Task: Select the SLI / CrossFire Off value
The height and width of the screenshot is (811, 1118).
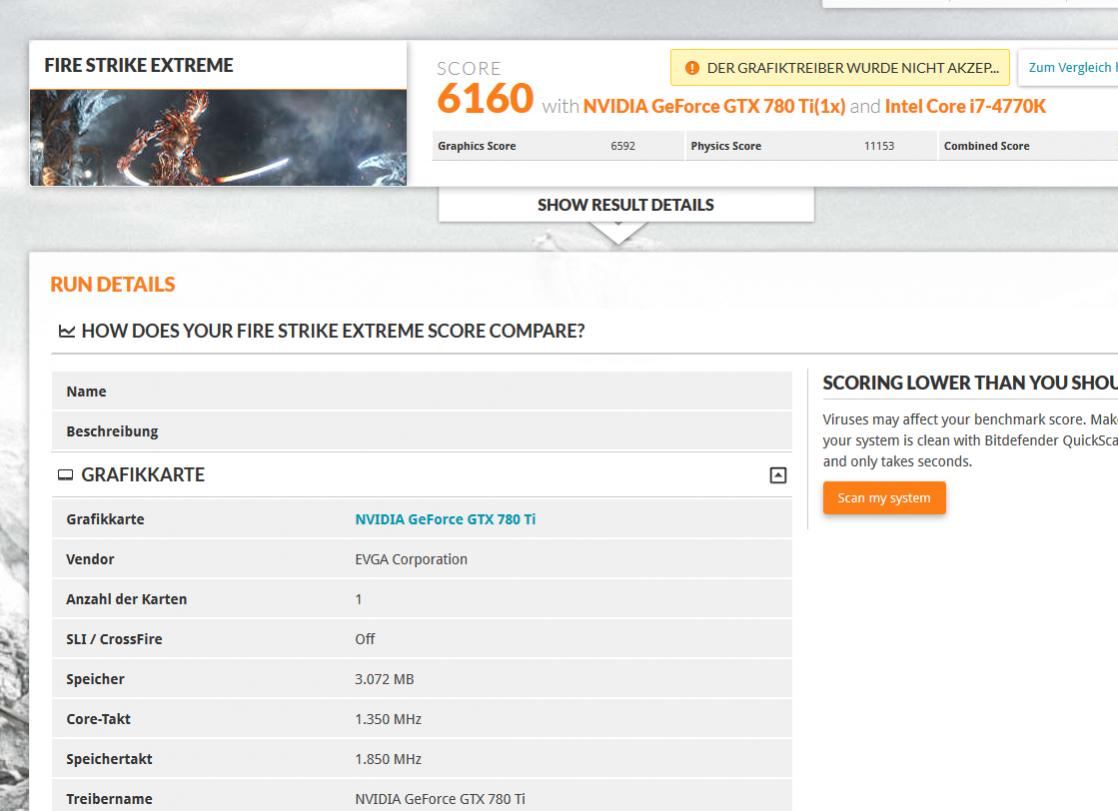Action: [x=365, y=639]
